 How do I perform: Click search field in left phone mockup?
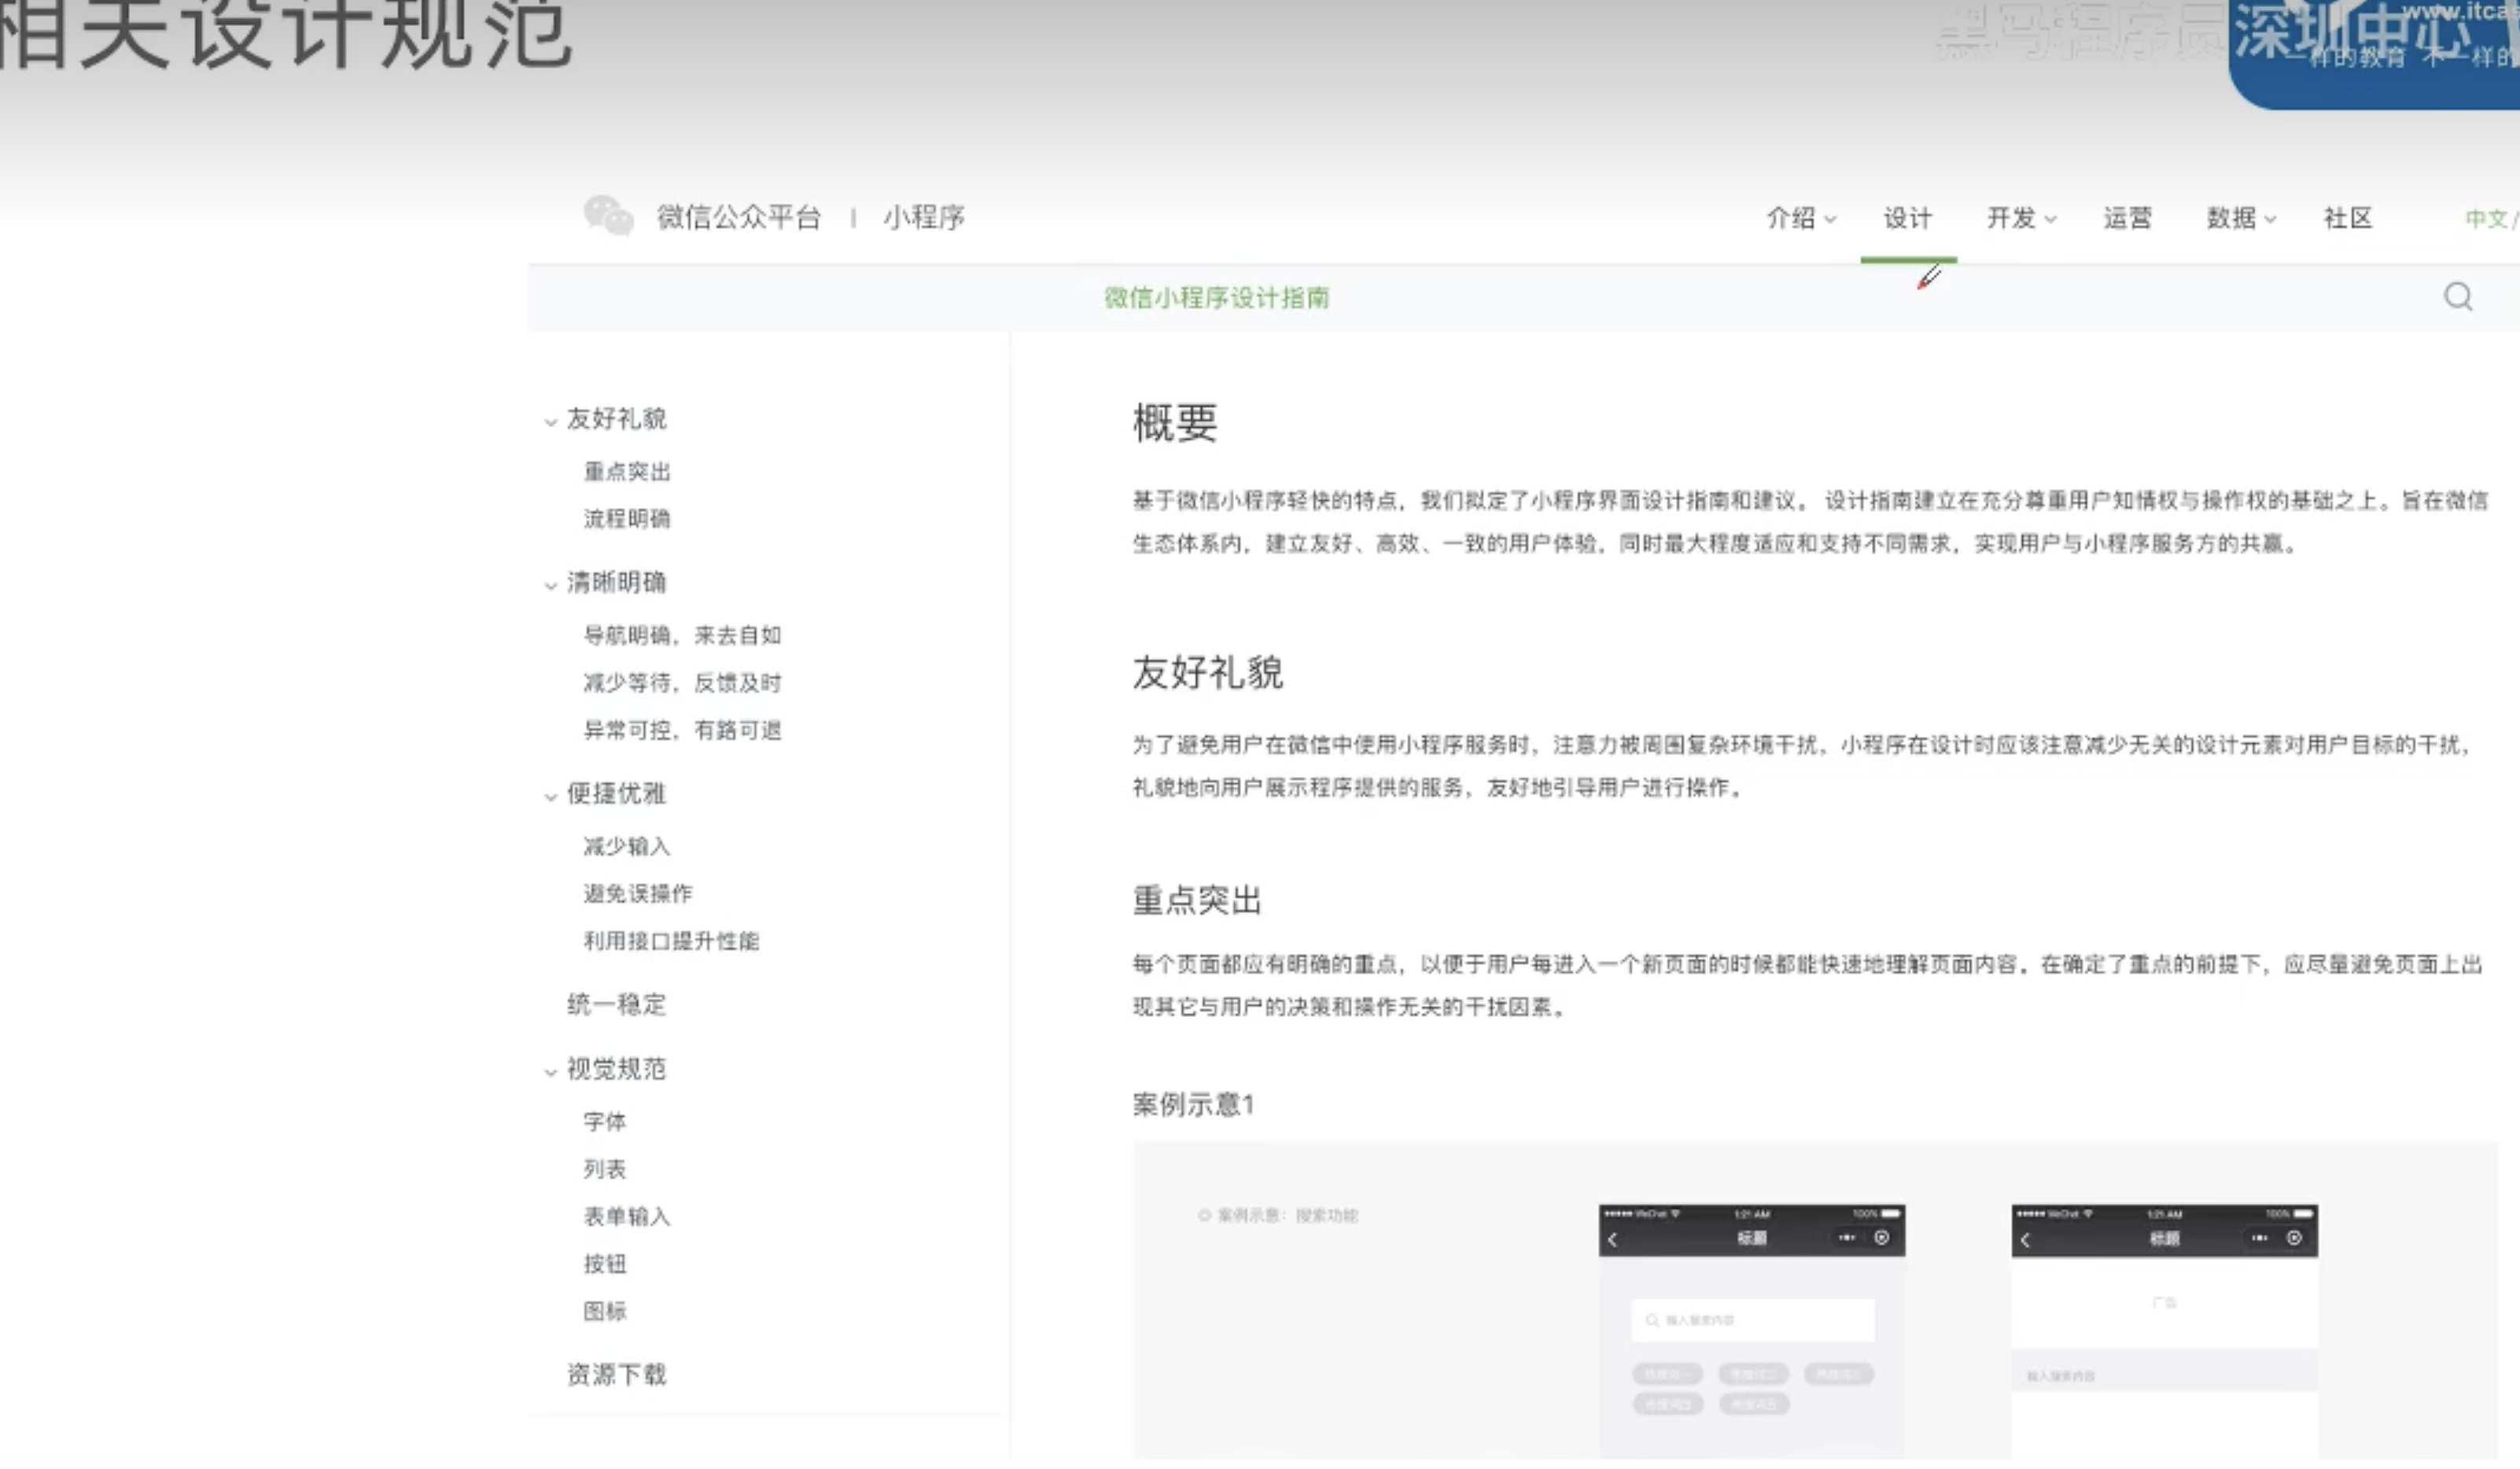pos(1752,1320)
